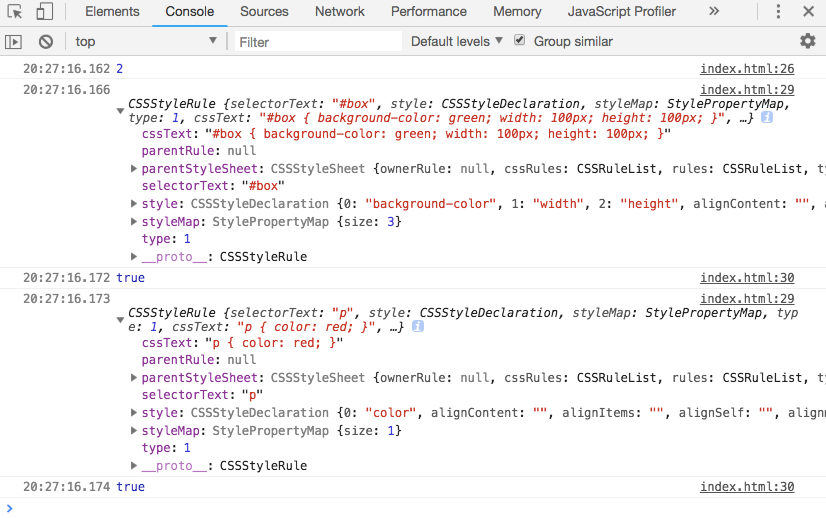Open the top context dropdown
826x518 pixels.
click(x=146, y=42)
